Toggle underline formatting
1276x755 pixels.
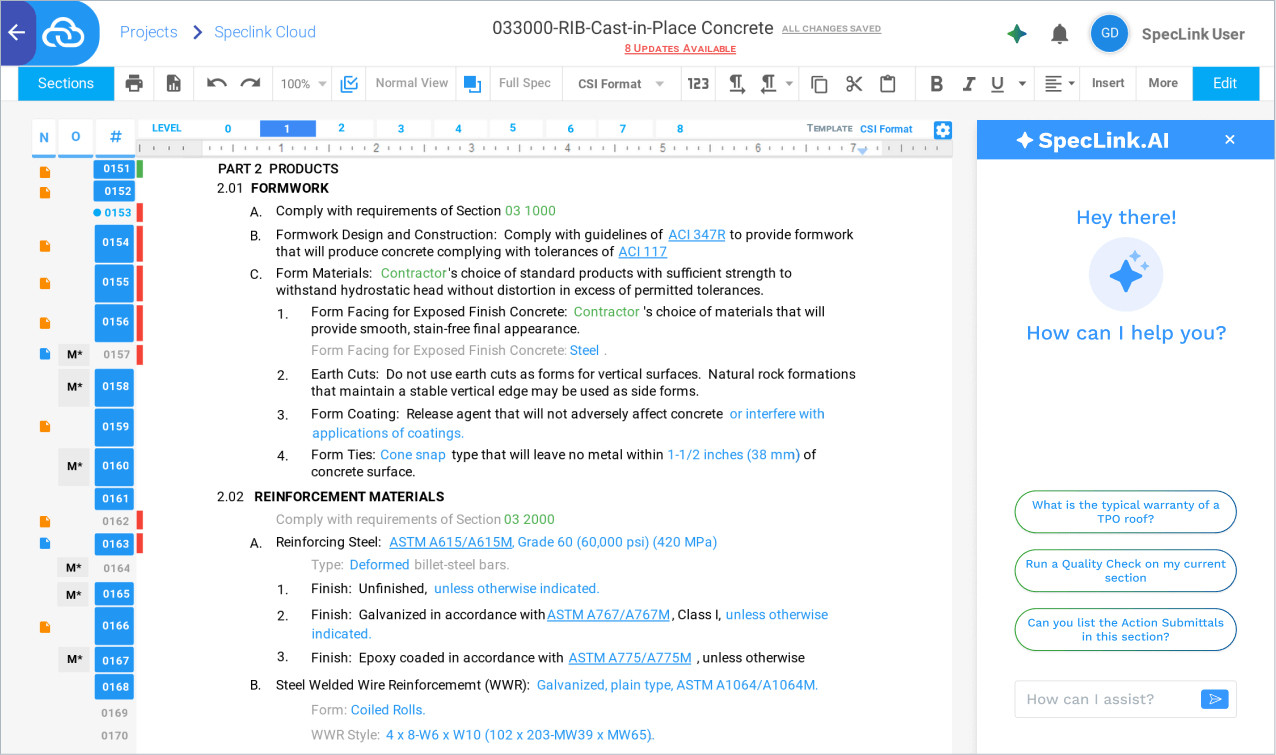997,84
